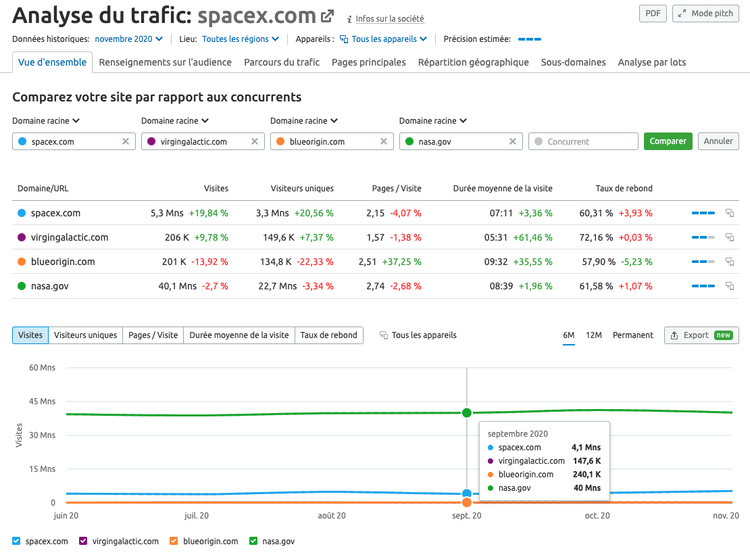Screen dimensions: 750x553
Task: Switch chart to Durée moyenne de la visite
Action: point(239,335)
